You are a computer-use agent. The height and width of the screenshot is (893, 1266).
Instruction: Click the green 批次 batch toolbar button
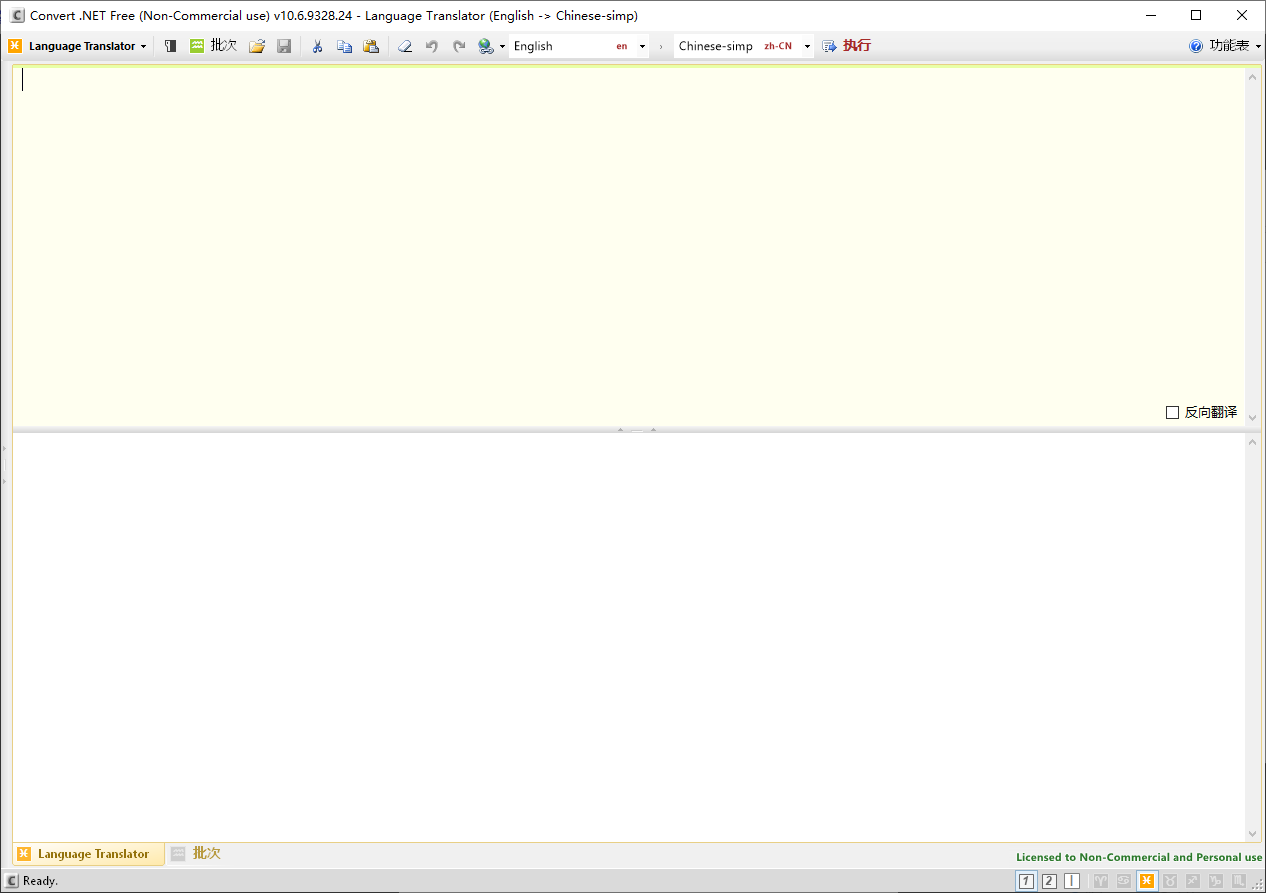213,46
